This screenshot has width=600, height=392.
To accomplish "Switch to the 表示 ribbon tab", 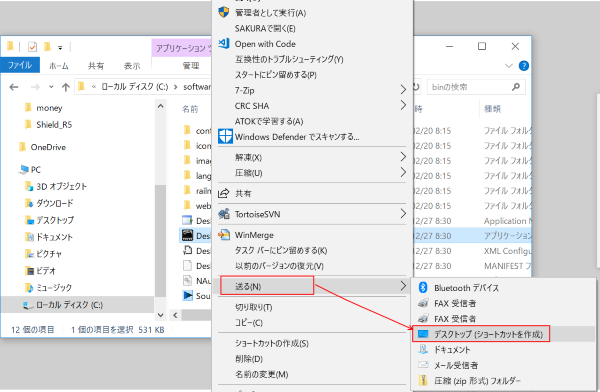I will tap(132, 66).
